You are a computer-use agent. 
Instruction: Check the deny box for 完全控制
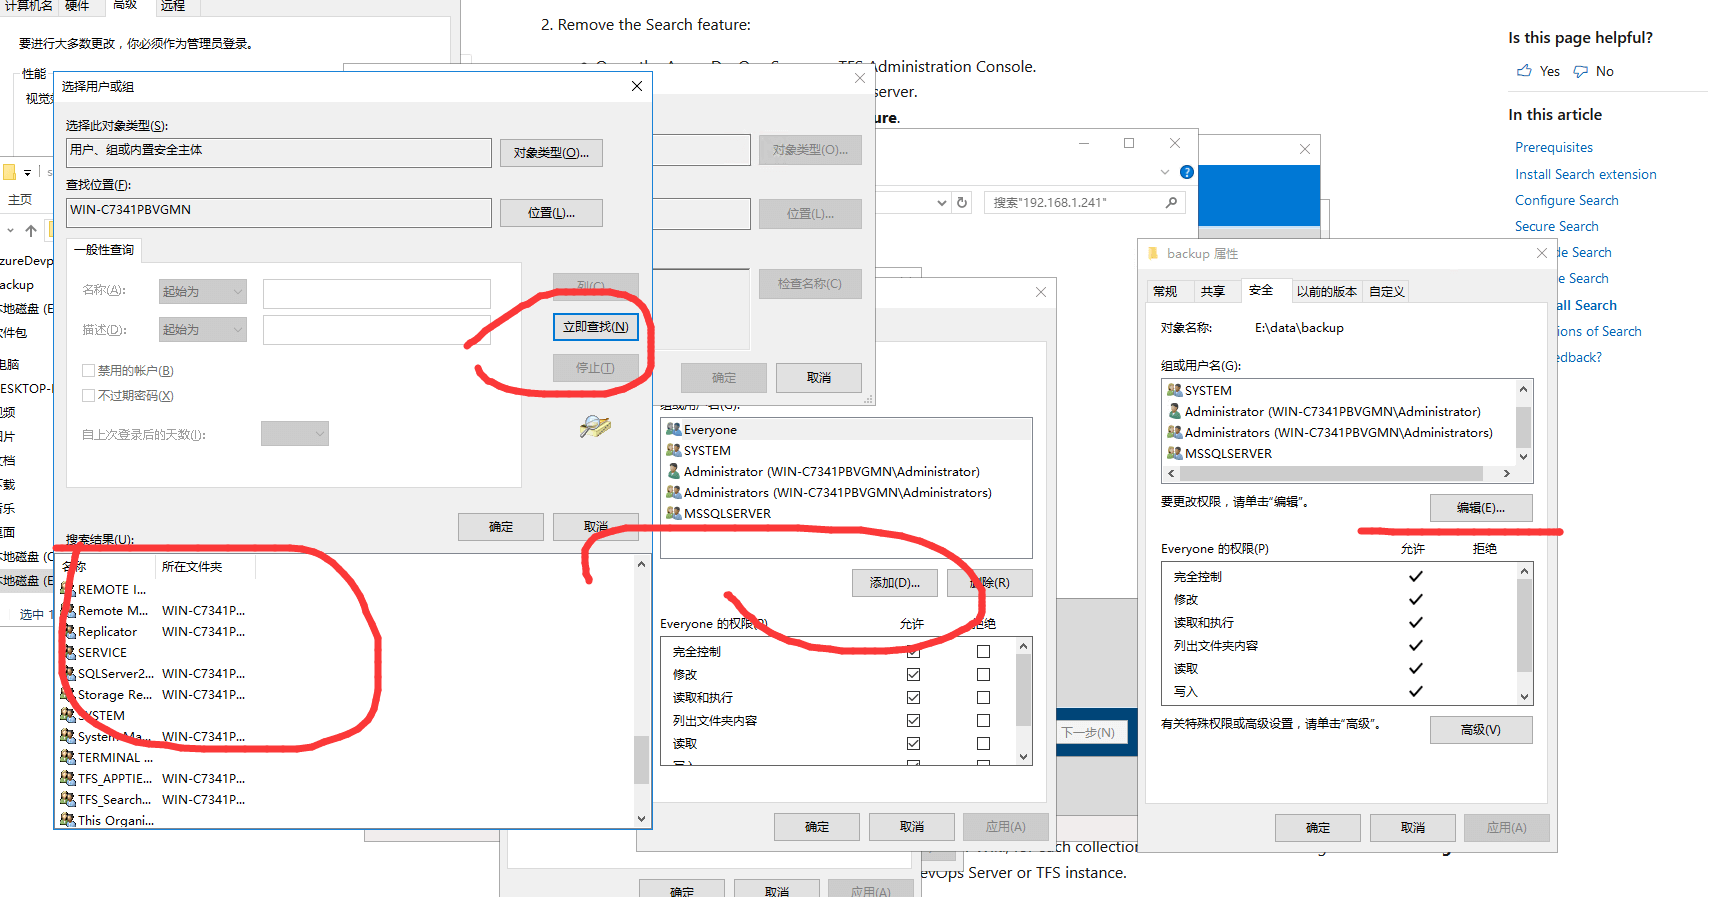point(983,652)
